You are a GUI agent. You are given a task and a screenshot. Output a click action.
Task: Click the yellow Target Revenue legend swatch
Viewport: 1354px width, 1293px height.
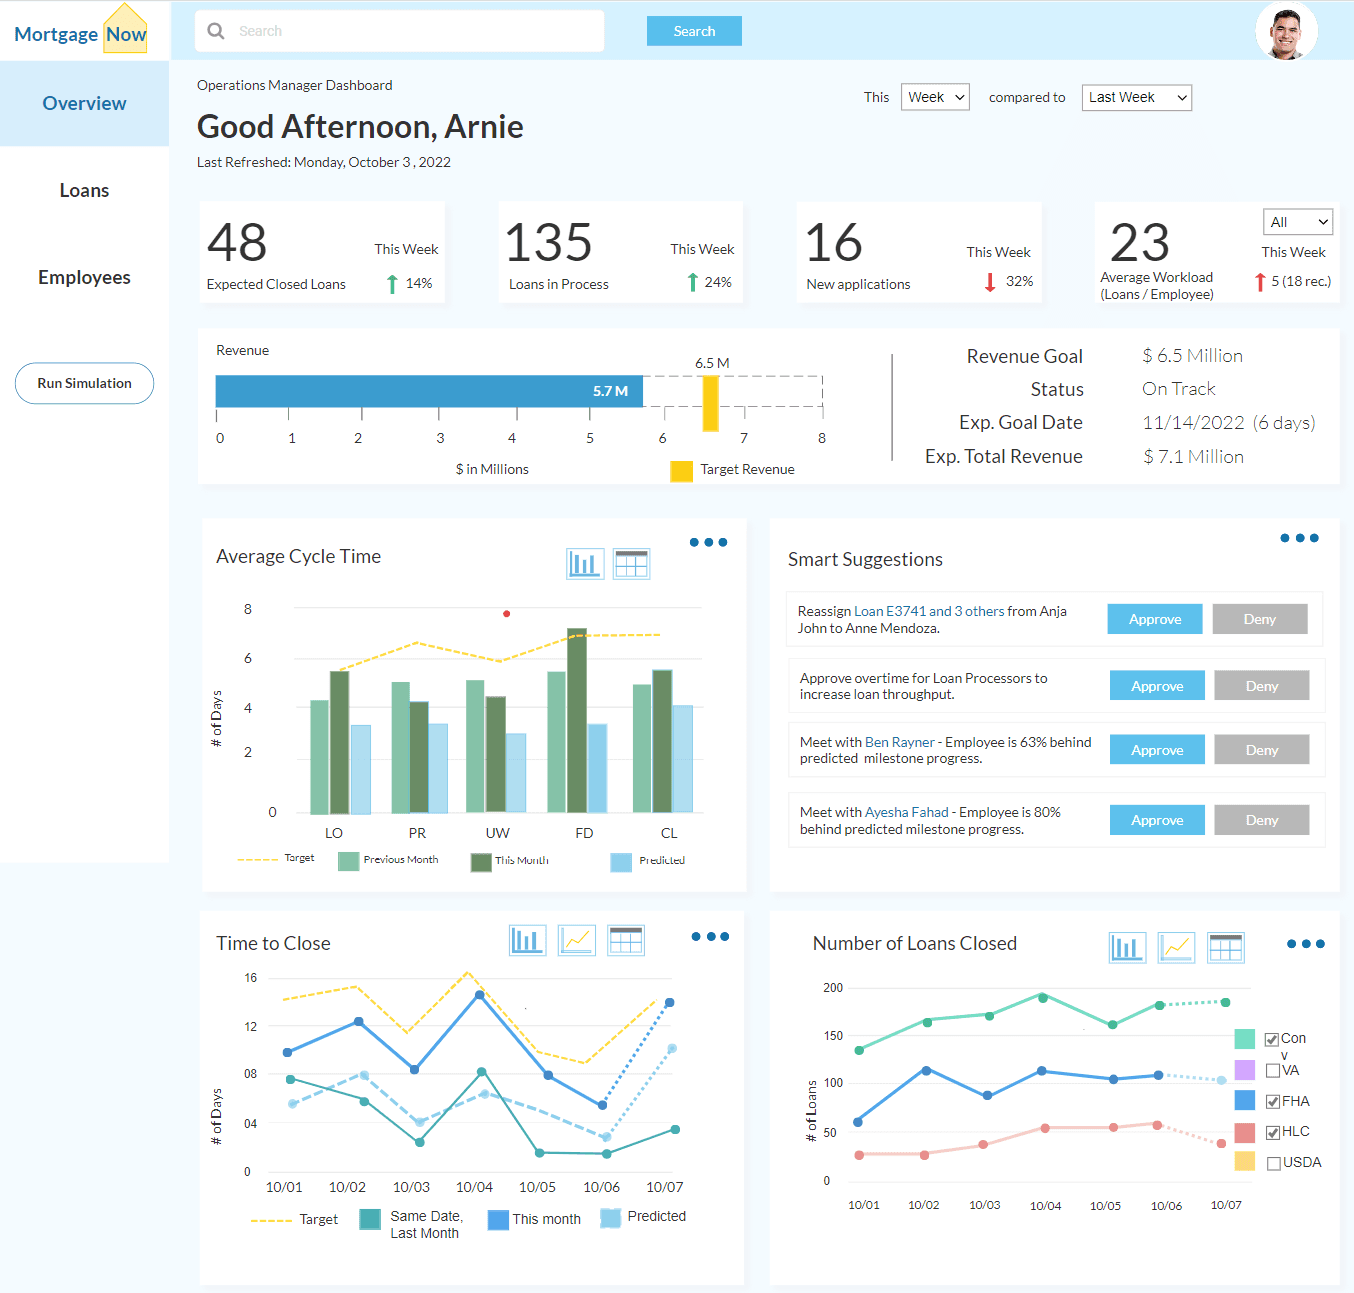681,471
